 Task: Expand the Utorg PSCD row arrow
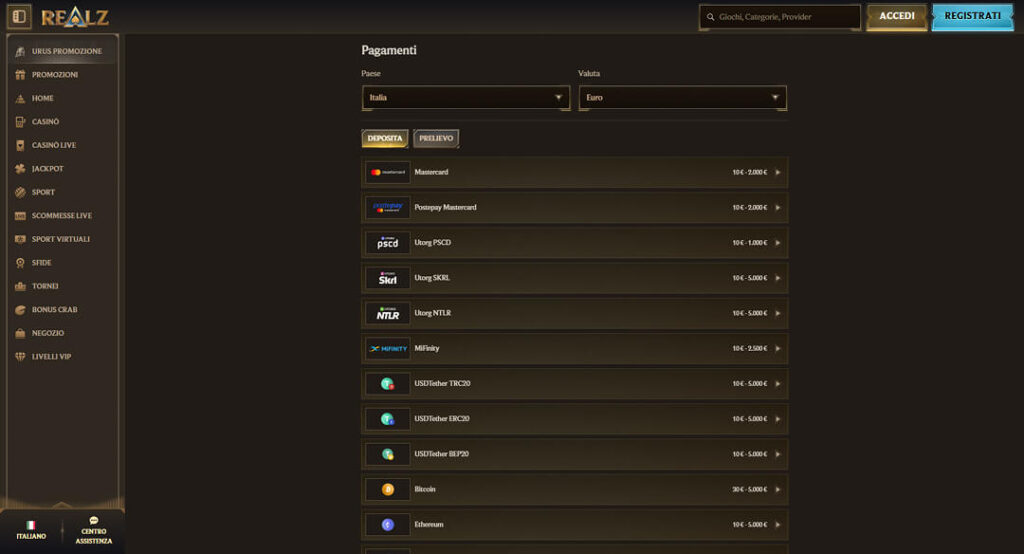point(778,243)
